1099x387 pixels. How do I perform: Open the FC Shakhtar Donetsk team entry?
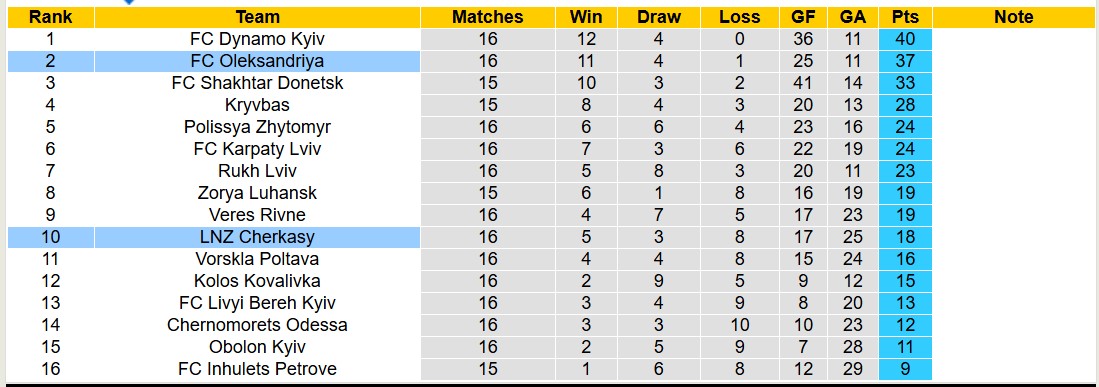[x=257, y=83]
